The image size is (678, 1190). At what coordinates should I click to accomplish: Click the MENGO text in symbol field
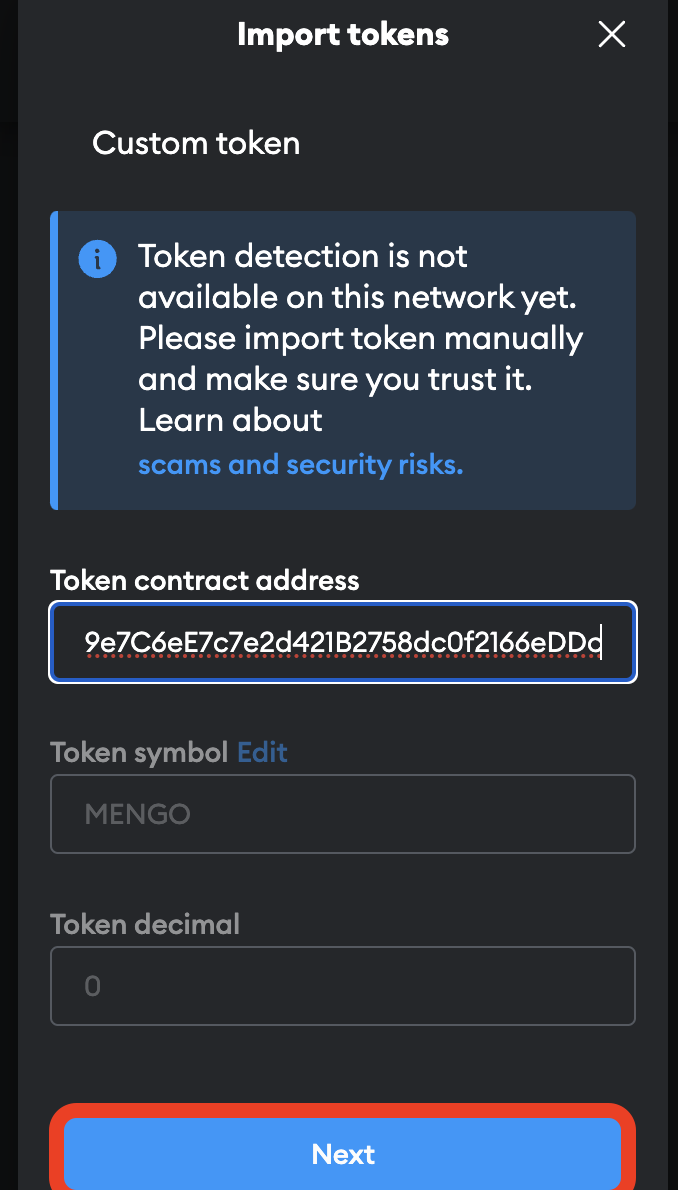(138, 814)
